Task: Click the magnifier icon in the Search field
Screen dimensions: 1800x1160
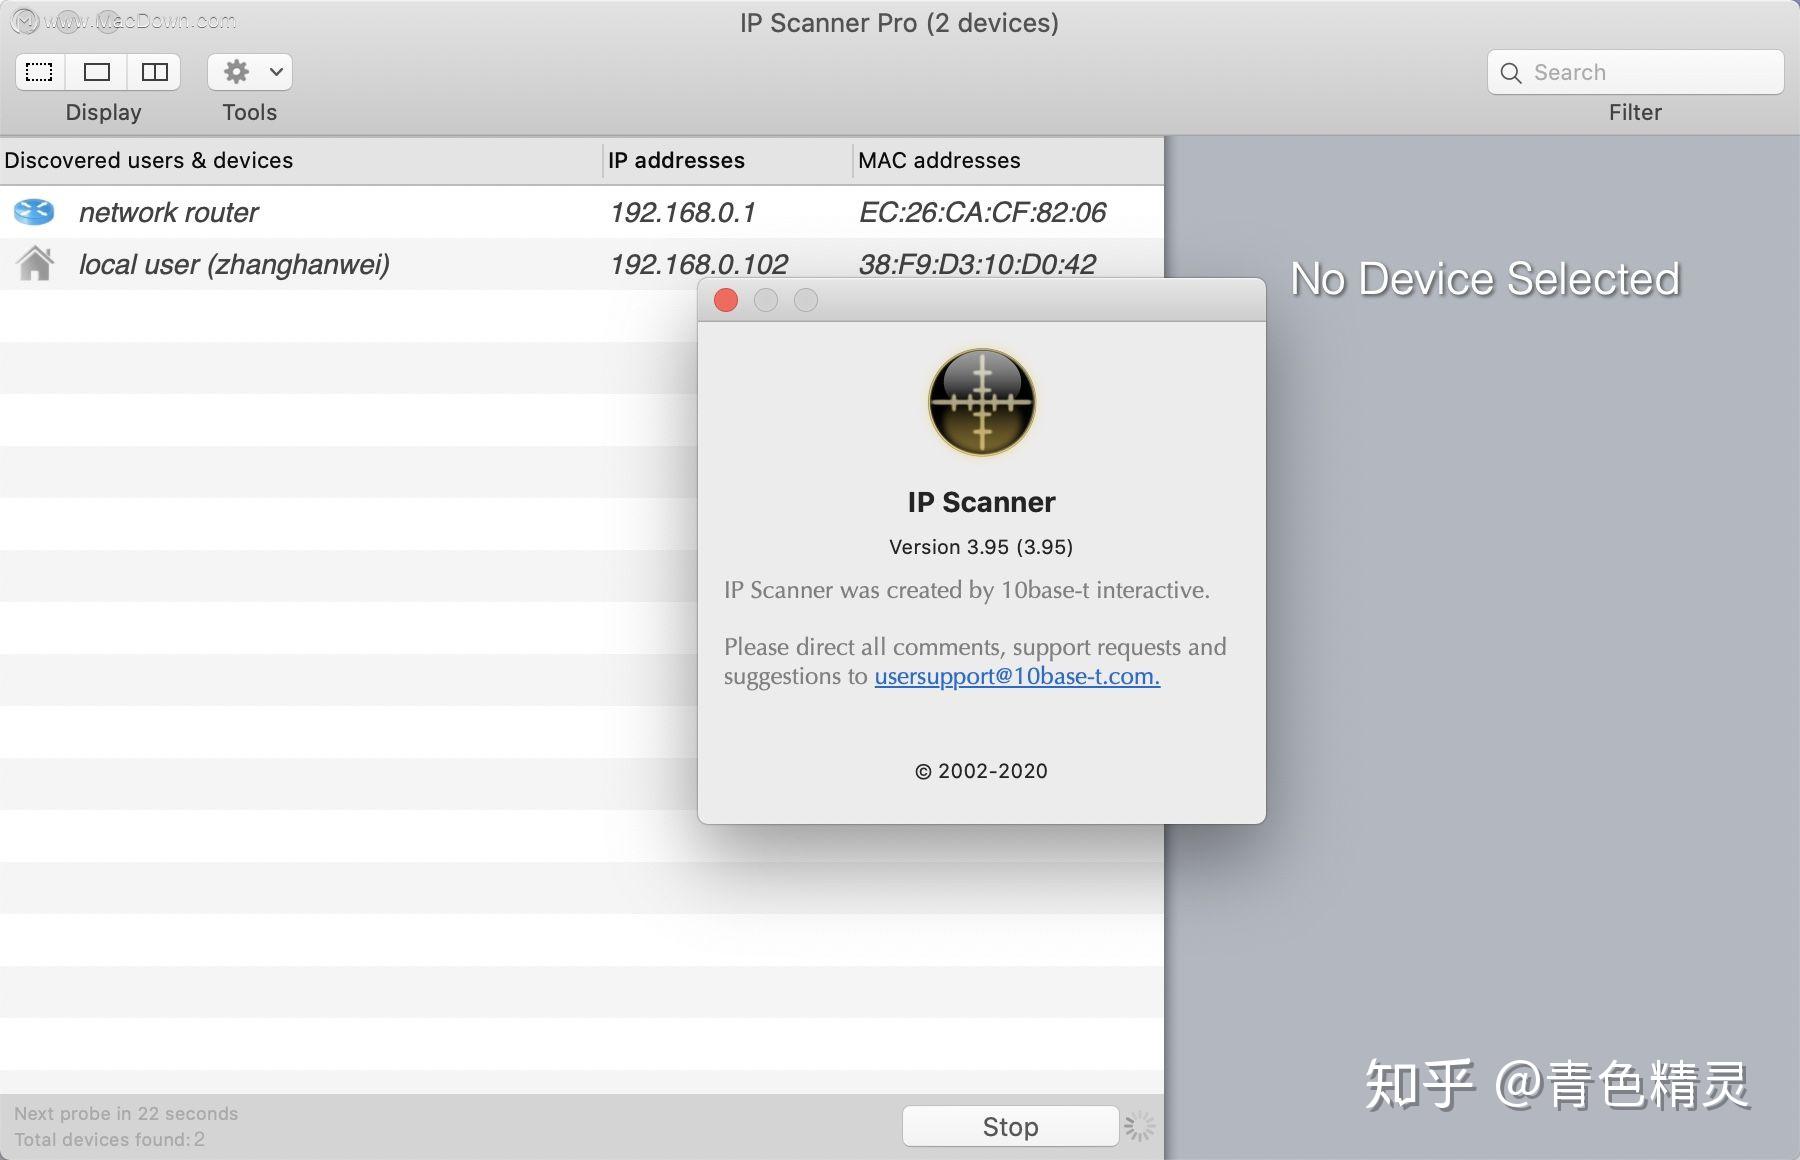Action: pos(1510,72)
